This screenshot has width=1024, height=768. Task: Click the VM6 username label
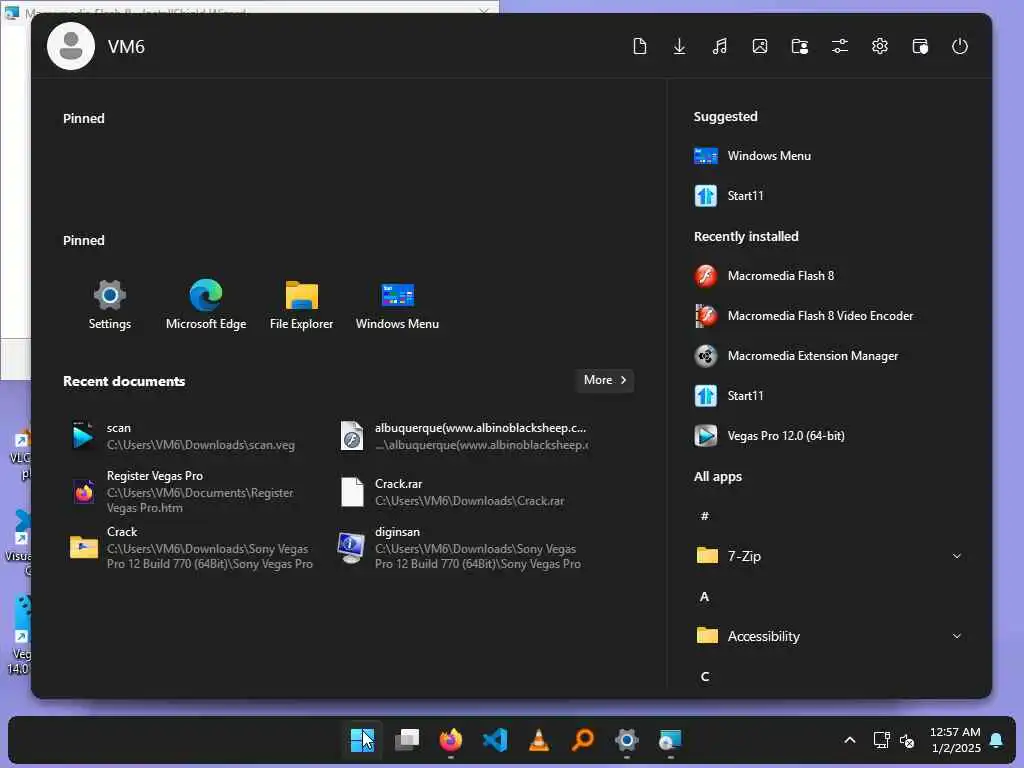[126, 47]
